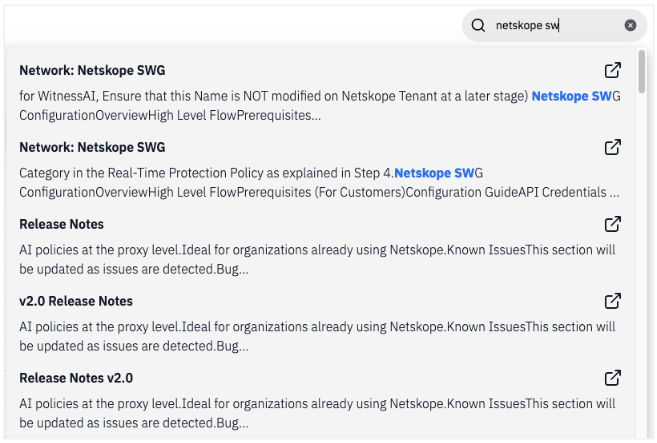Open external link icon beside the 'Release Notes' result
Screen dimensions: 657x443
(x=613, y=224)
